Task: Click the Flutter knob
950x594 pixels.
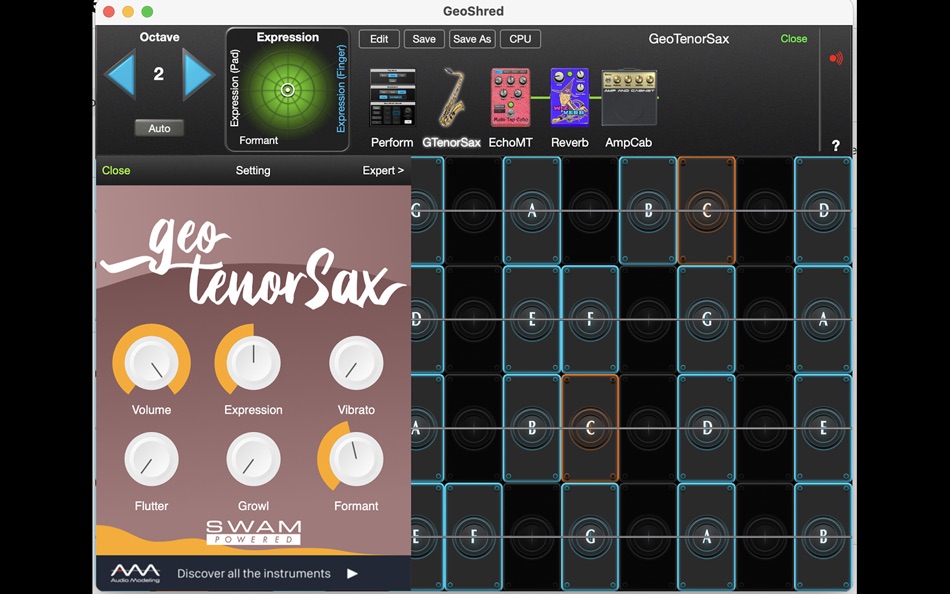Action: point(151,459)
